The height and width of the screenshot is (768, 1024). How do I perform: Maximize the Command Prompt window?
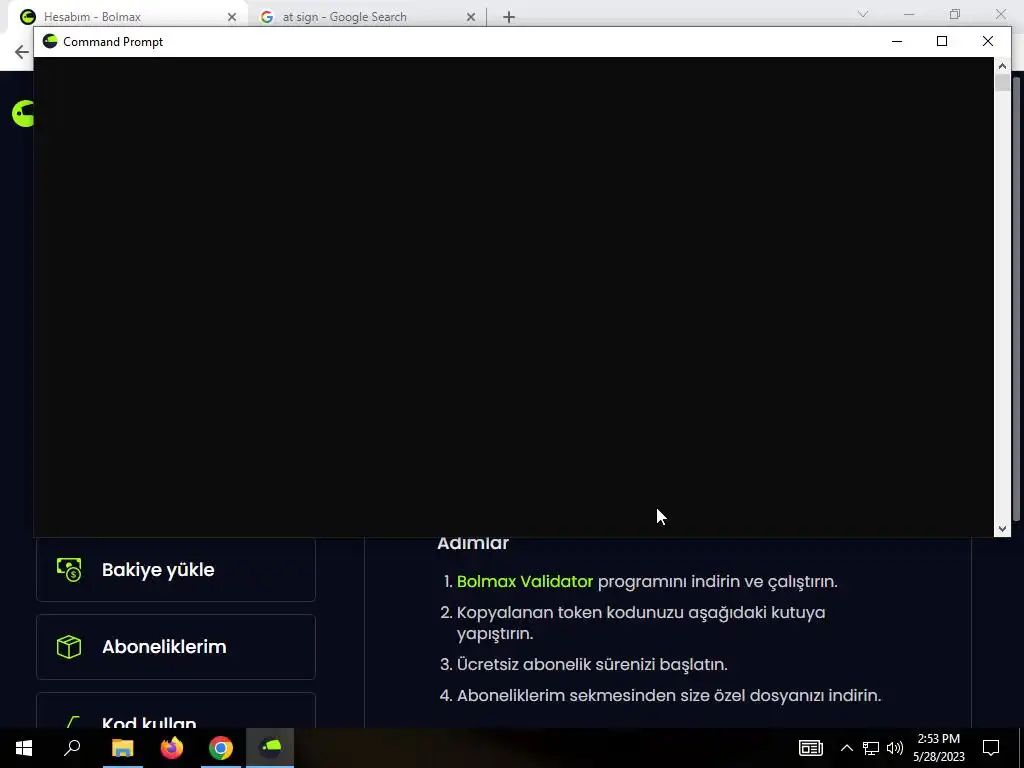tap(942, 41)
